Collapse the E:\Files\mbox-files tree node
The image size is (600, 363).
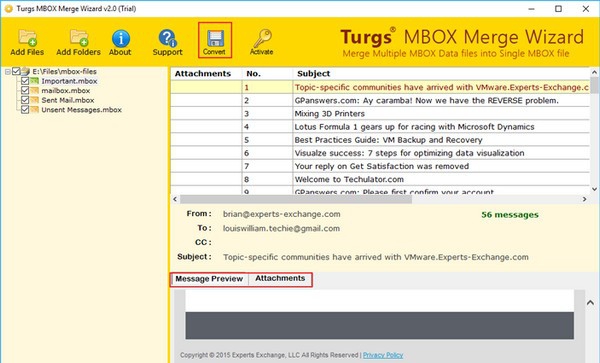(8, 72)
